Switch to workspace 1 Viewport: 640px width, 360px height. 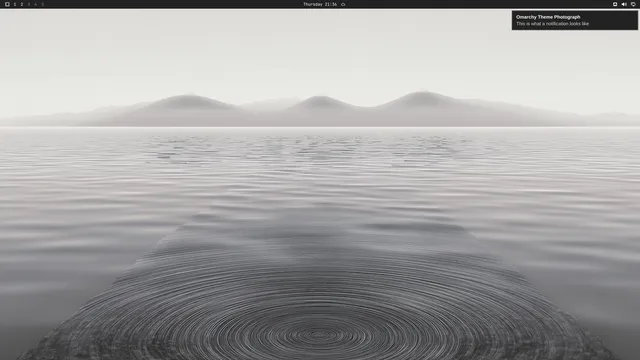pyautogui.click(x=15, y=4)
